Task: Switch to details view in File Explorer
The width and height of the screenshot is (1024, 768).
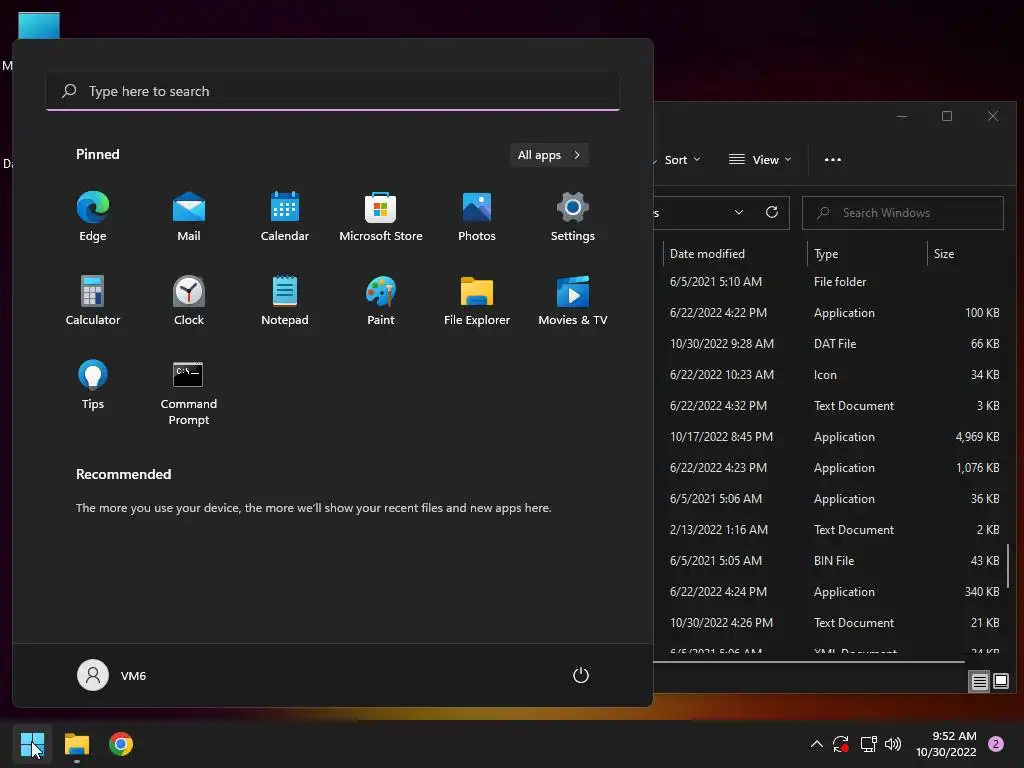Action: coord(979,682)
